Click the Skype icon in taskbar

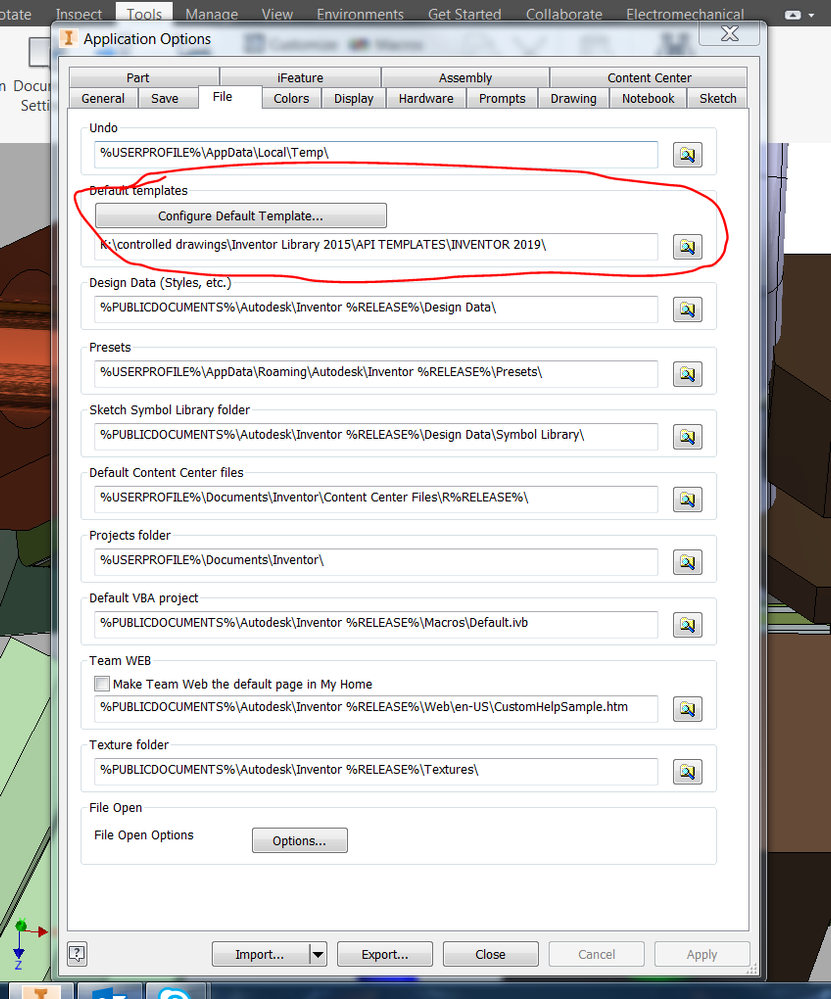[x=175, y=992]
